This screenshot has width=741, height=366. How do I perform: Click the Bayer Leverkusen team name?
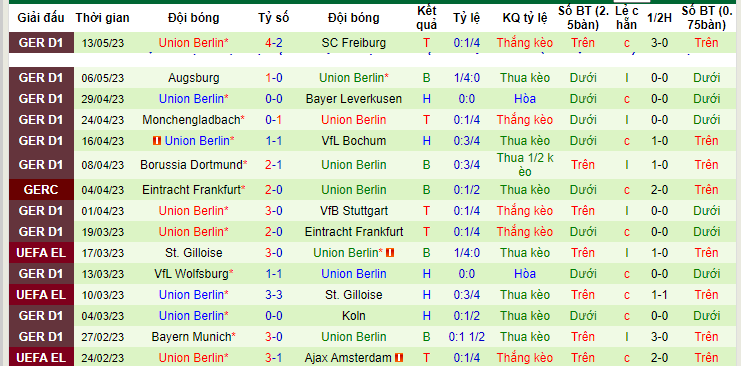353,99
